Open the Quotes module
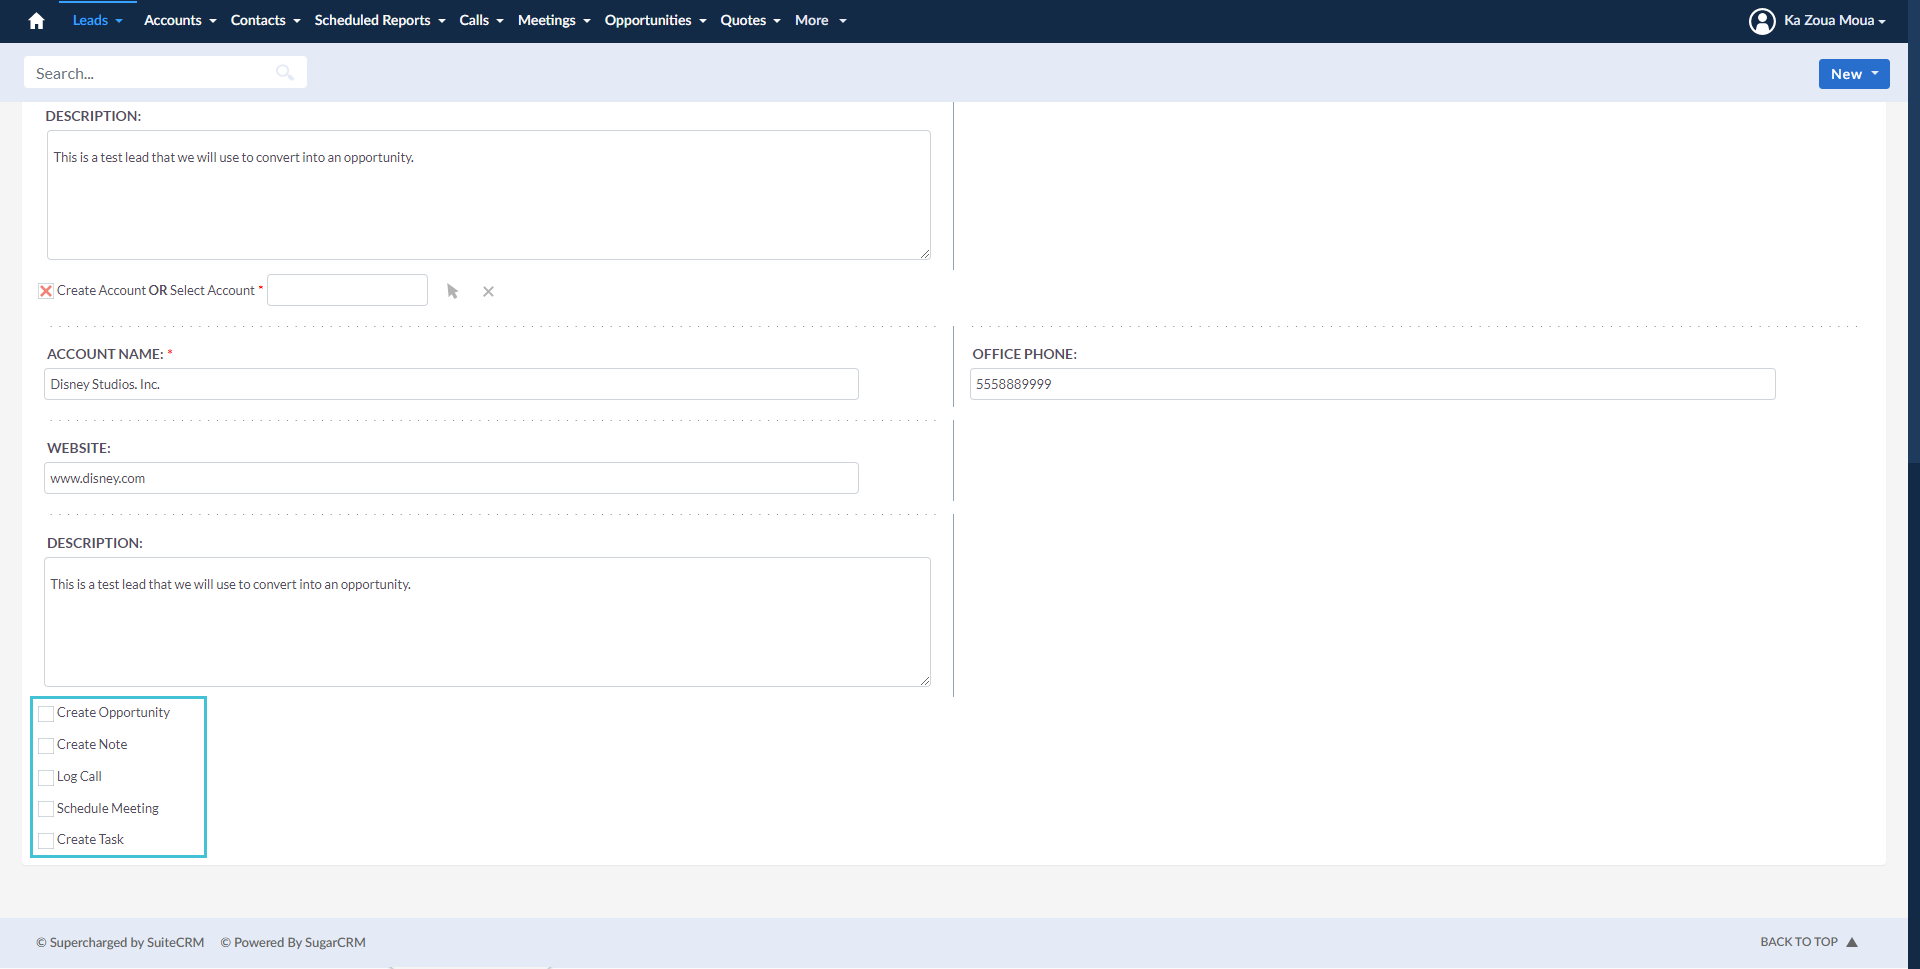Screen dimensions: 1920x969 click(743, 21)
